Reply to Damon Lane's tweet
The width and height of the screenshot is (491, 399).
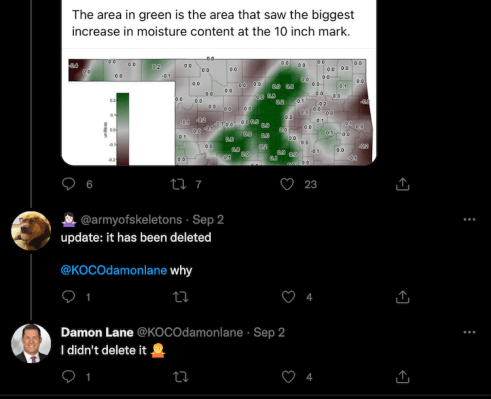click(x=69, y=376)
